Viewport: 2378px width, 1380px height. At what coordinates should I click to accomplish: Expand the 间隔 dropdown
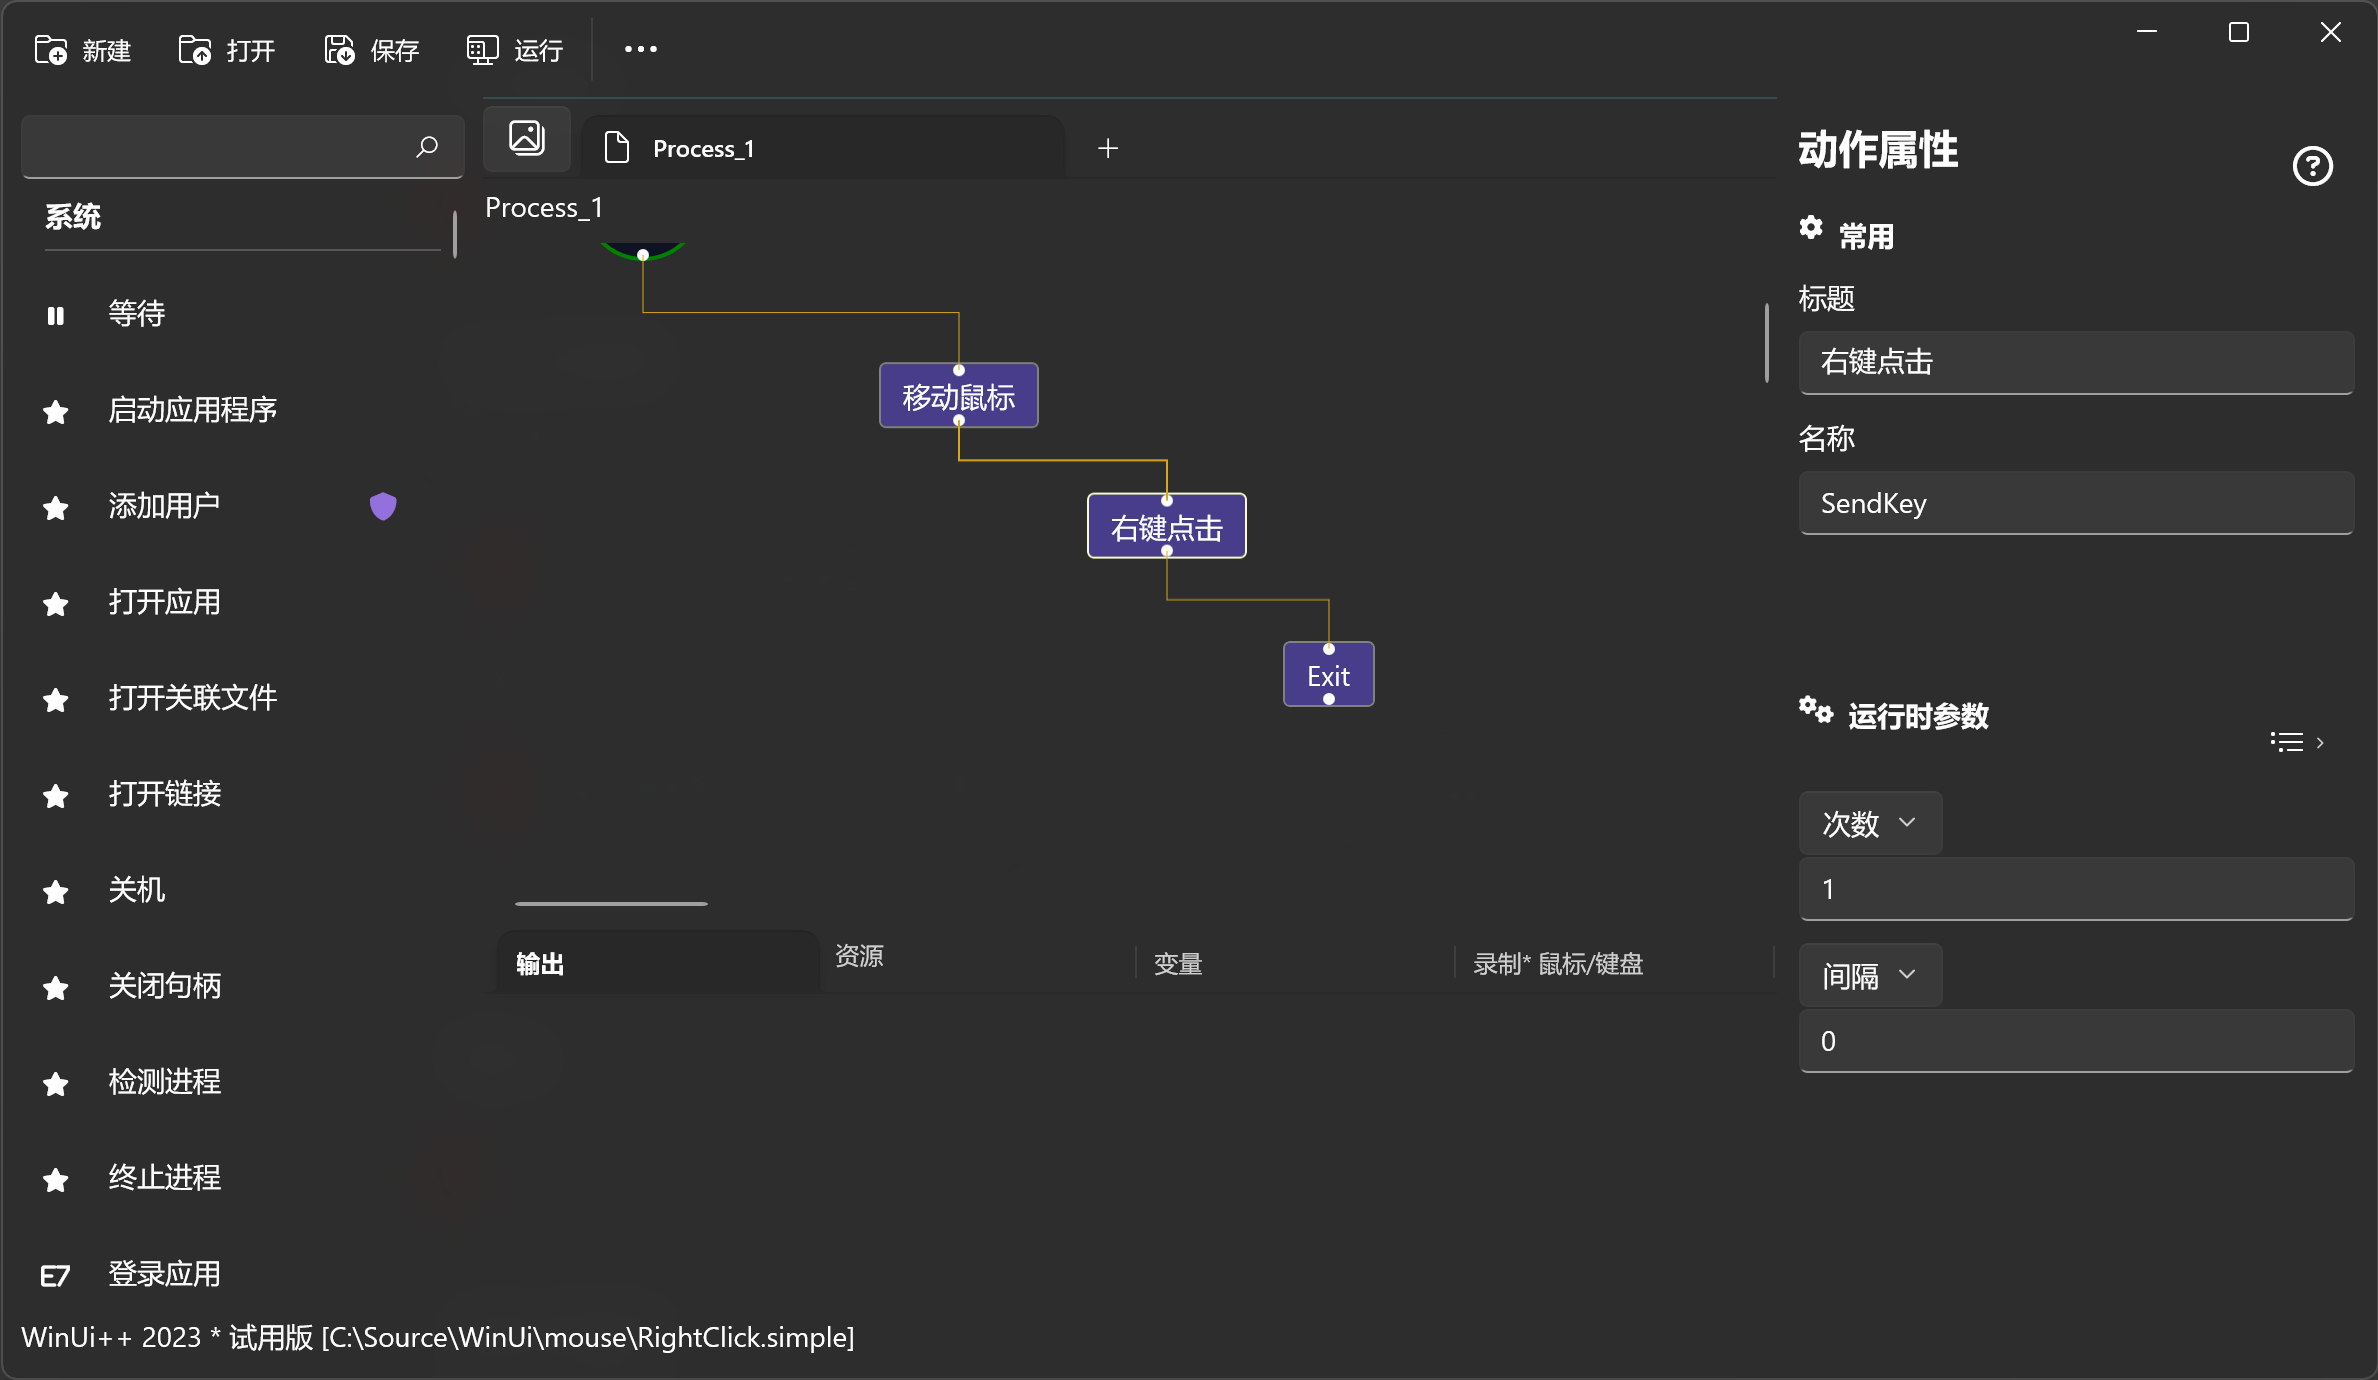tap(1869, 975)
